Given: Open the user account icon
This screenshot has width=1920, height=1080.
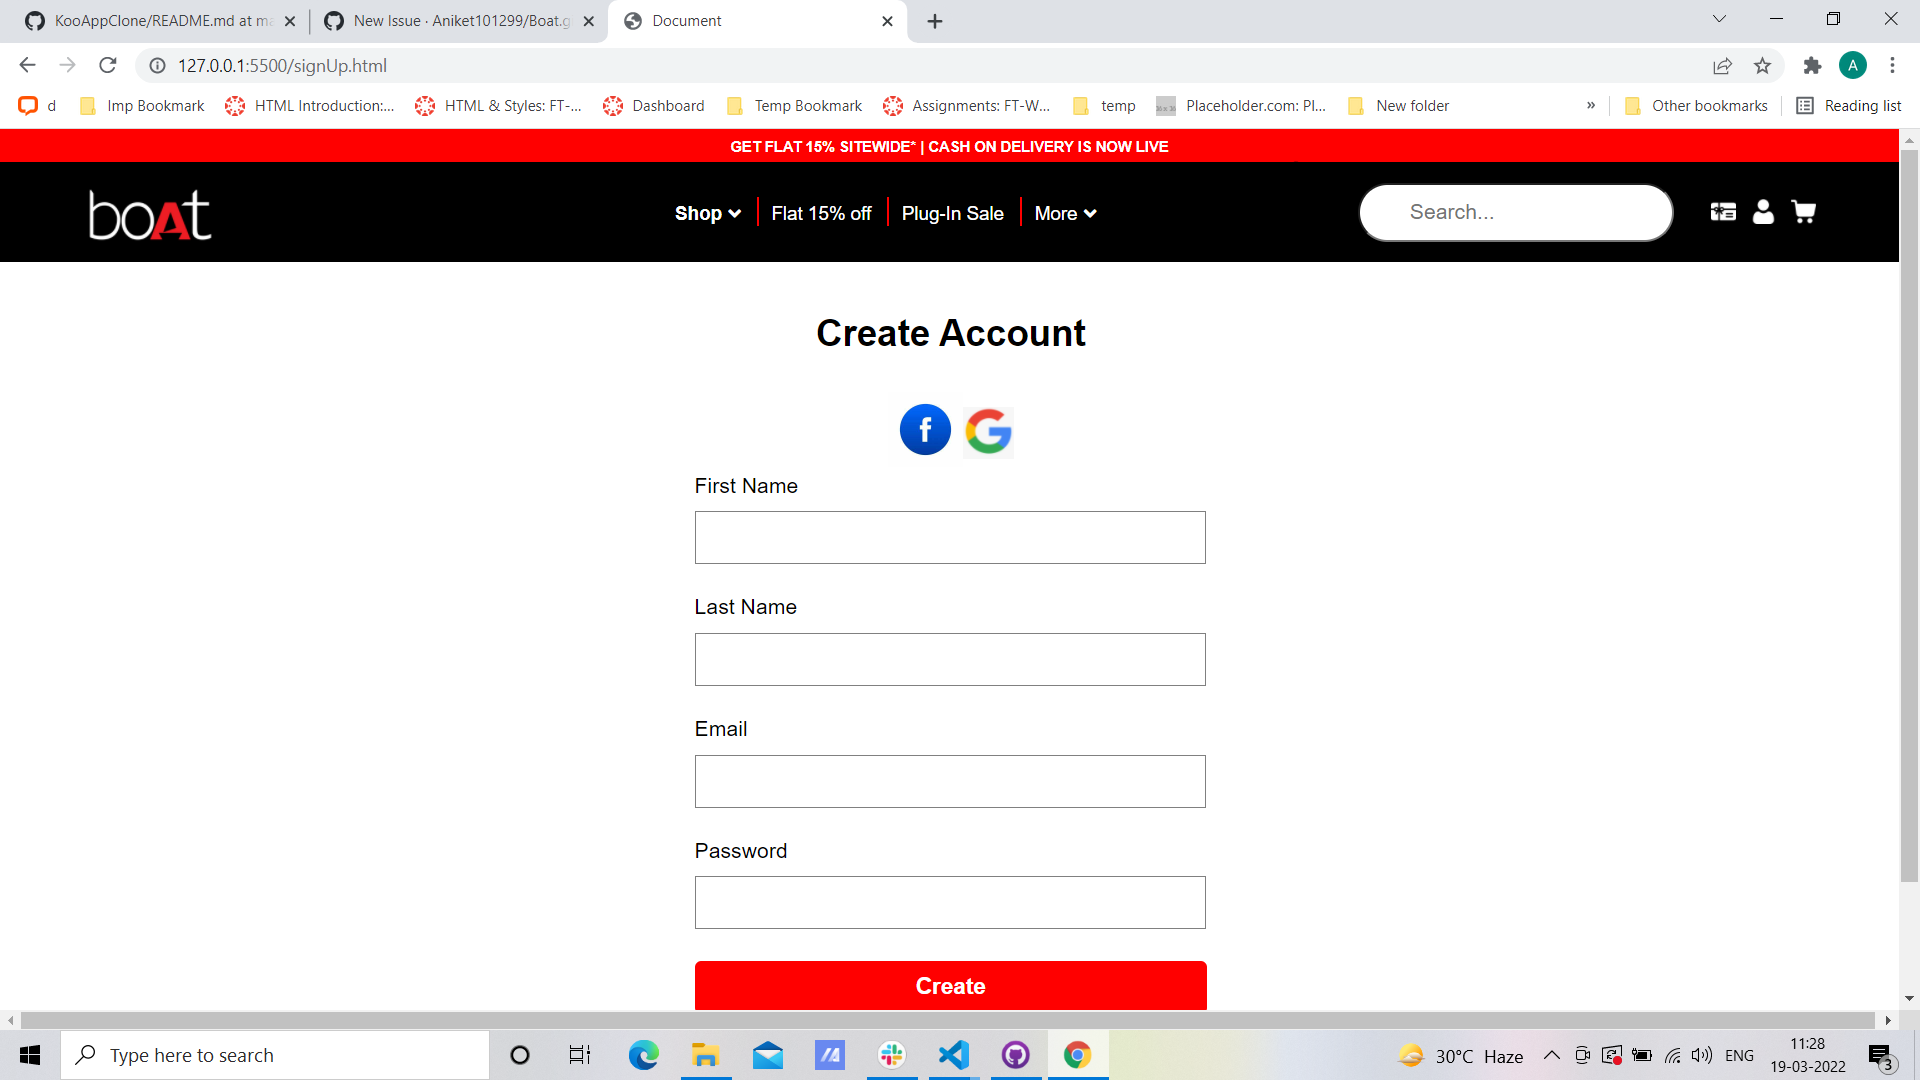Looking at the screenshot, I should tap(1763, 212).
